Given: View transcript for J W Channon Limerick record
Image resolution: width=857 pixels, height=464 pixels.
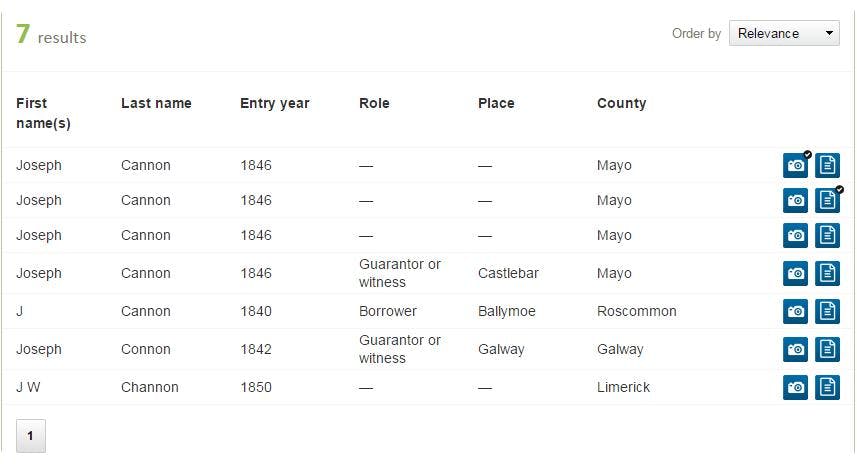Looking at the screenshot, I should (x=827, y=387).
